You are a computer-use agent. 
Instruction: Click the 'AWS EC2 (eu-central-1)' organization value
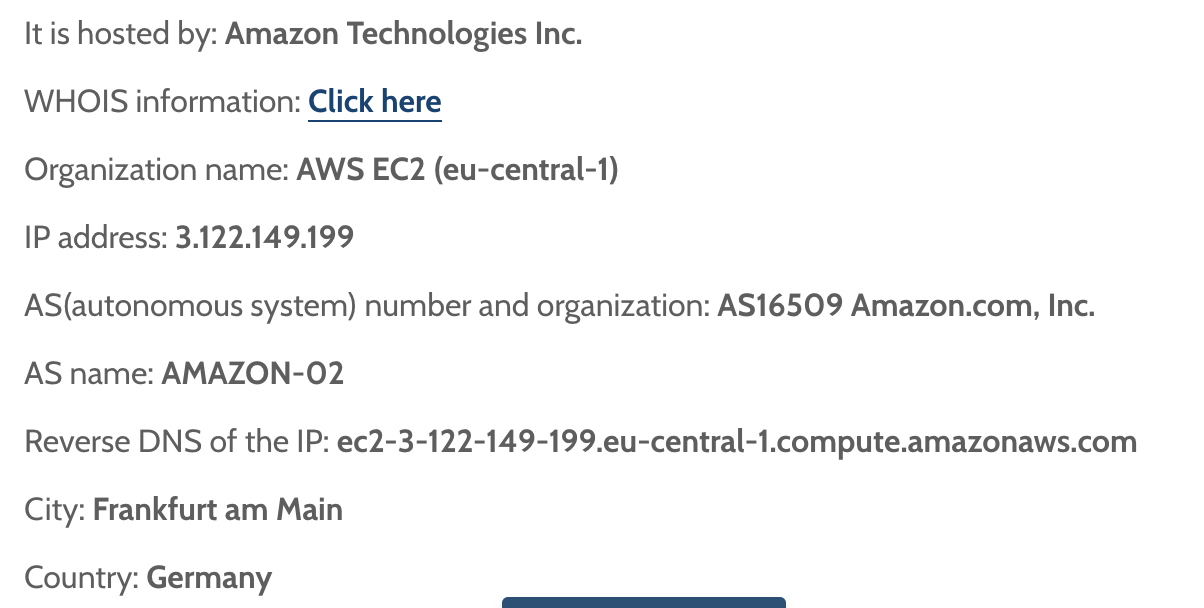click(457, 170)
